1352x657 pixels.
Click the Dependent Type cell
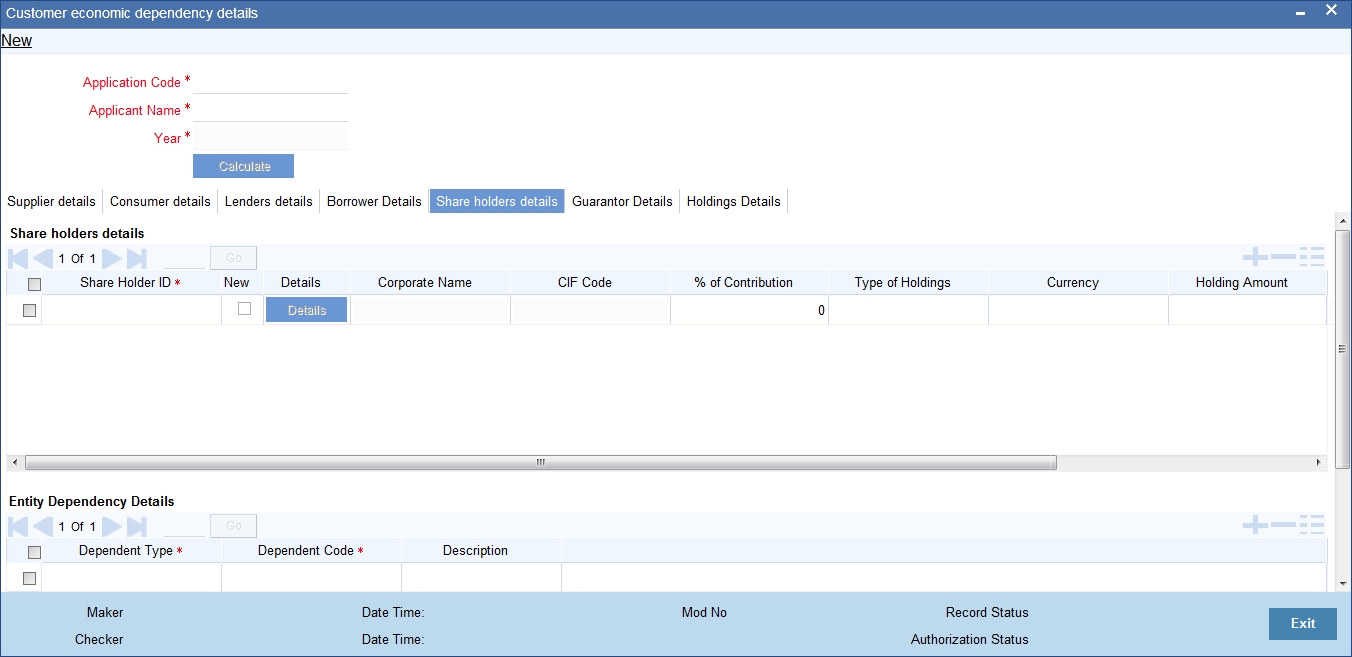point(131,578)
